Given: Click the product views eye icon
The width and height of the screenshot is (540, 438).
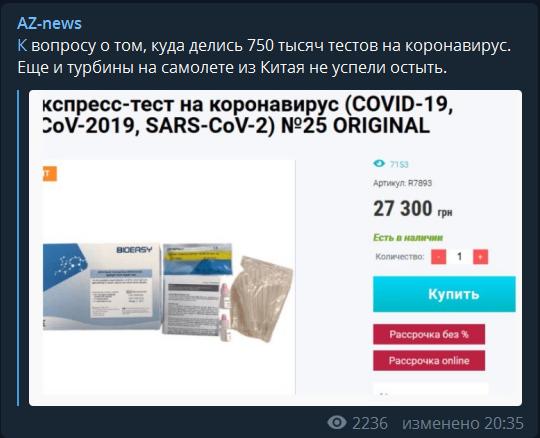Looking at the screenshot, I should pos(379,164).
